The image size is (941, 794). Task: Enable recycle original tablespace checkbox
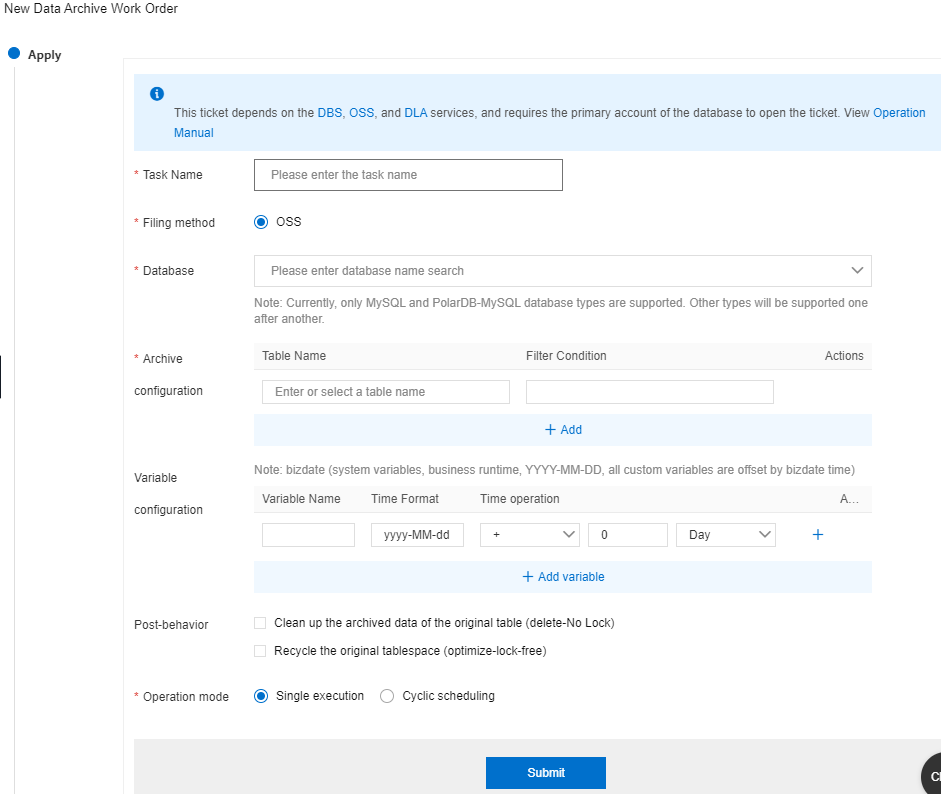tap(260, 651)
